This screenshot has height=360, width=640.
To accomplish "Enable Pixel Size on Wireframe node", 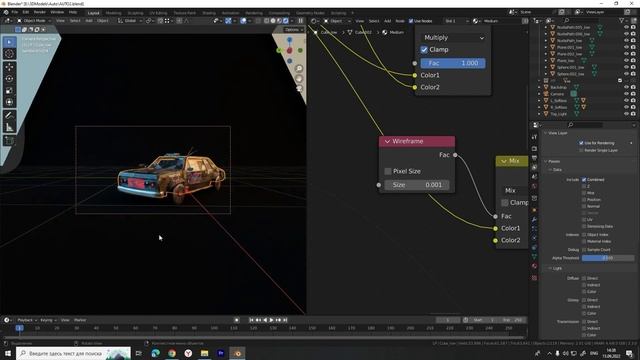I will coord(388,171).
